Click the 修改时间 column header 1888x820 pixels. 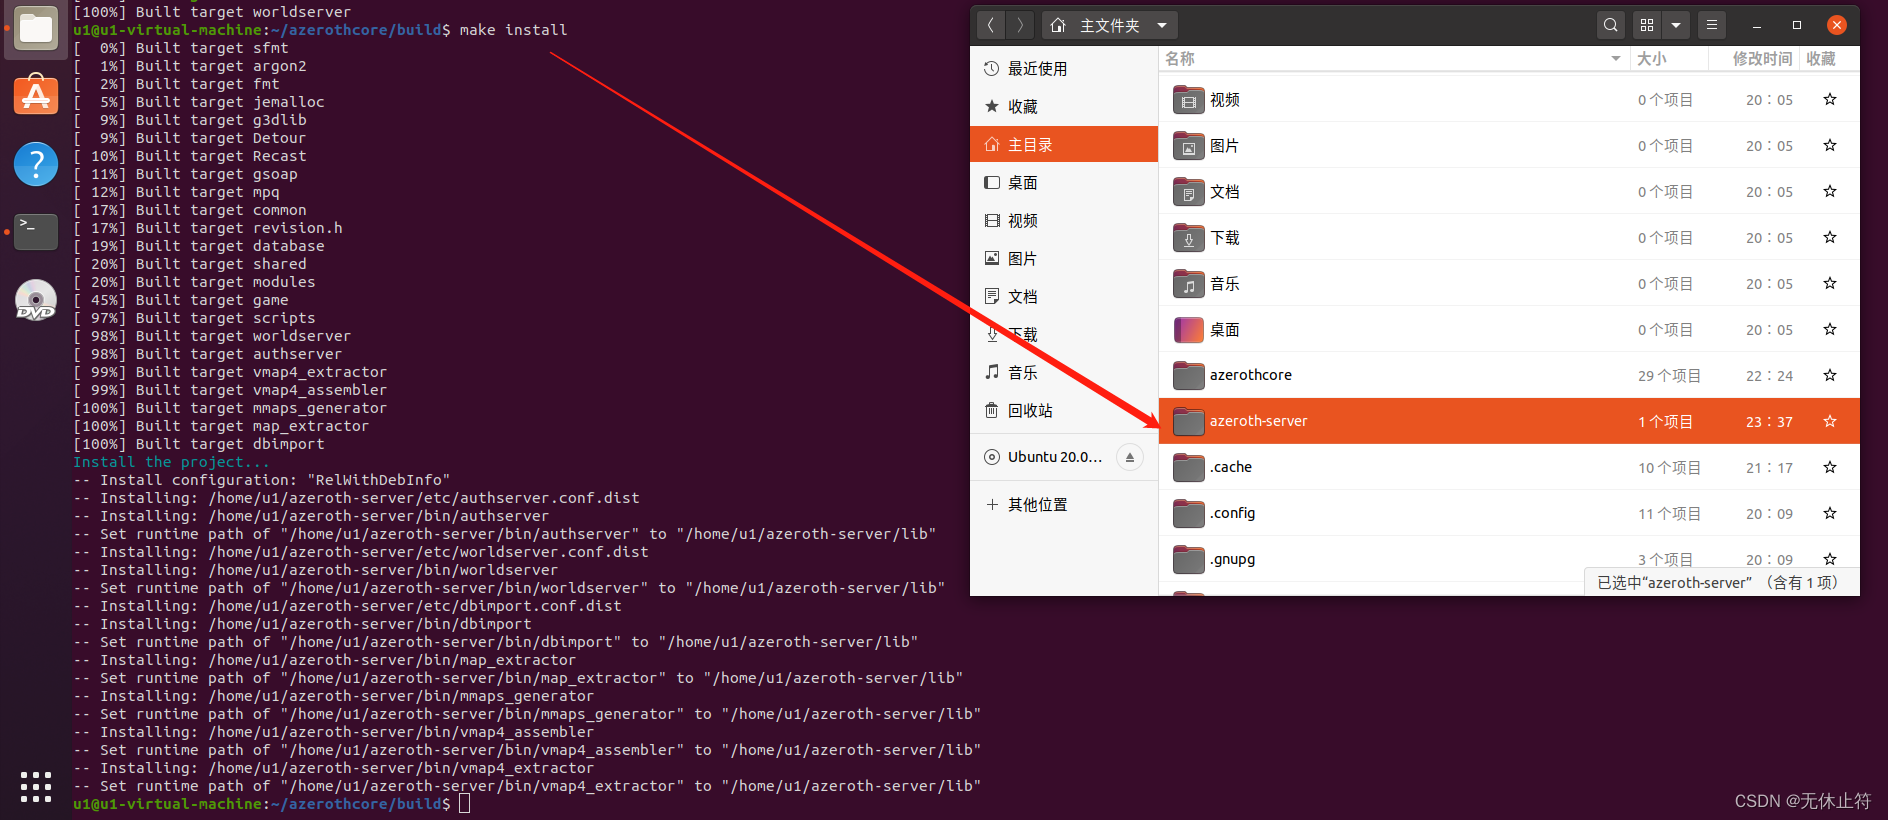pyautogui.click(x=1761, y=59)
